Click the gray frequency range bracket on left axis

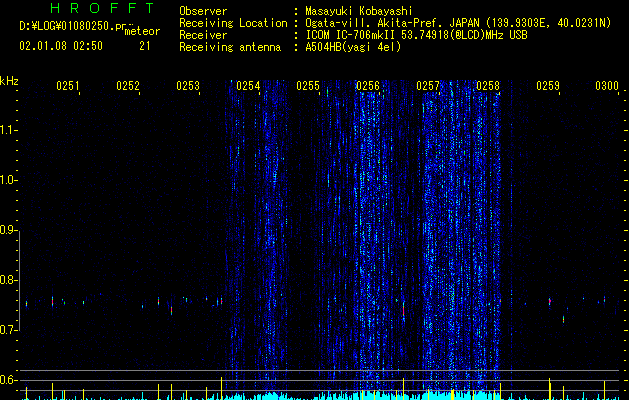click(x=20, y=280)
